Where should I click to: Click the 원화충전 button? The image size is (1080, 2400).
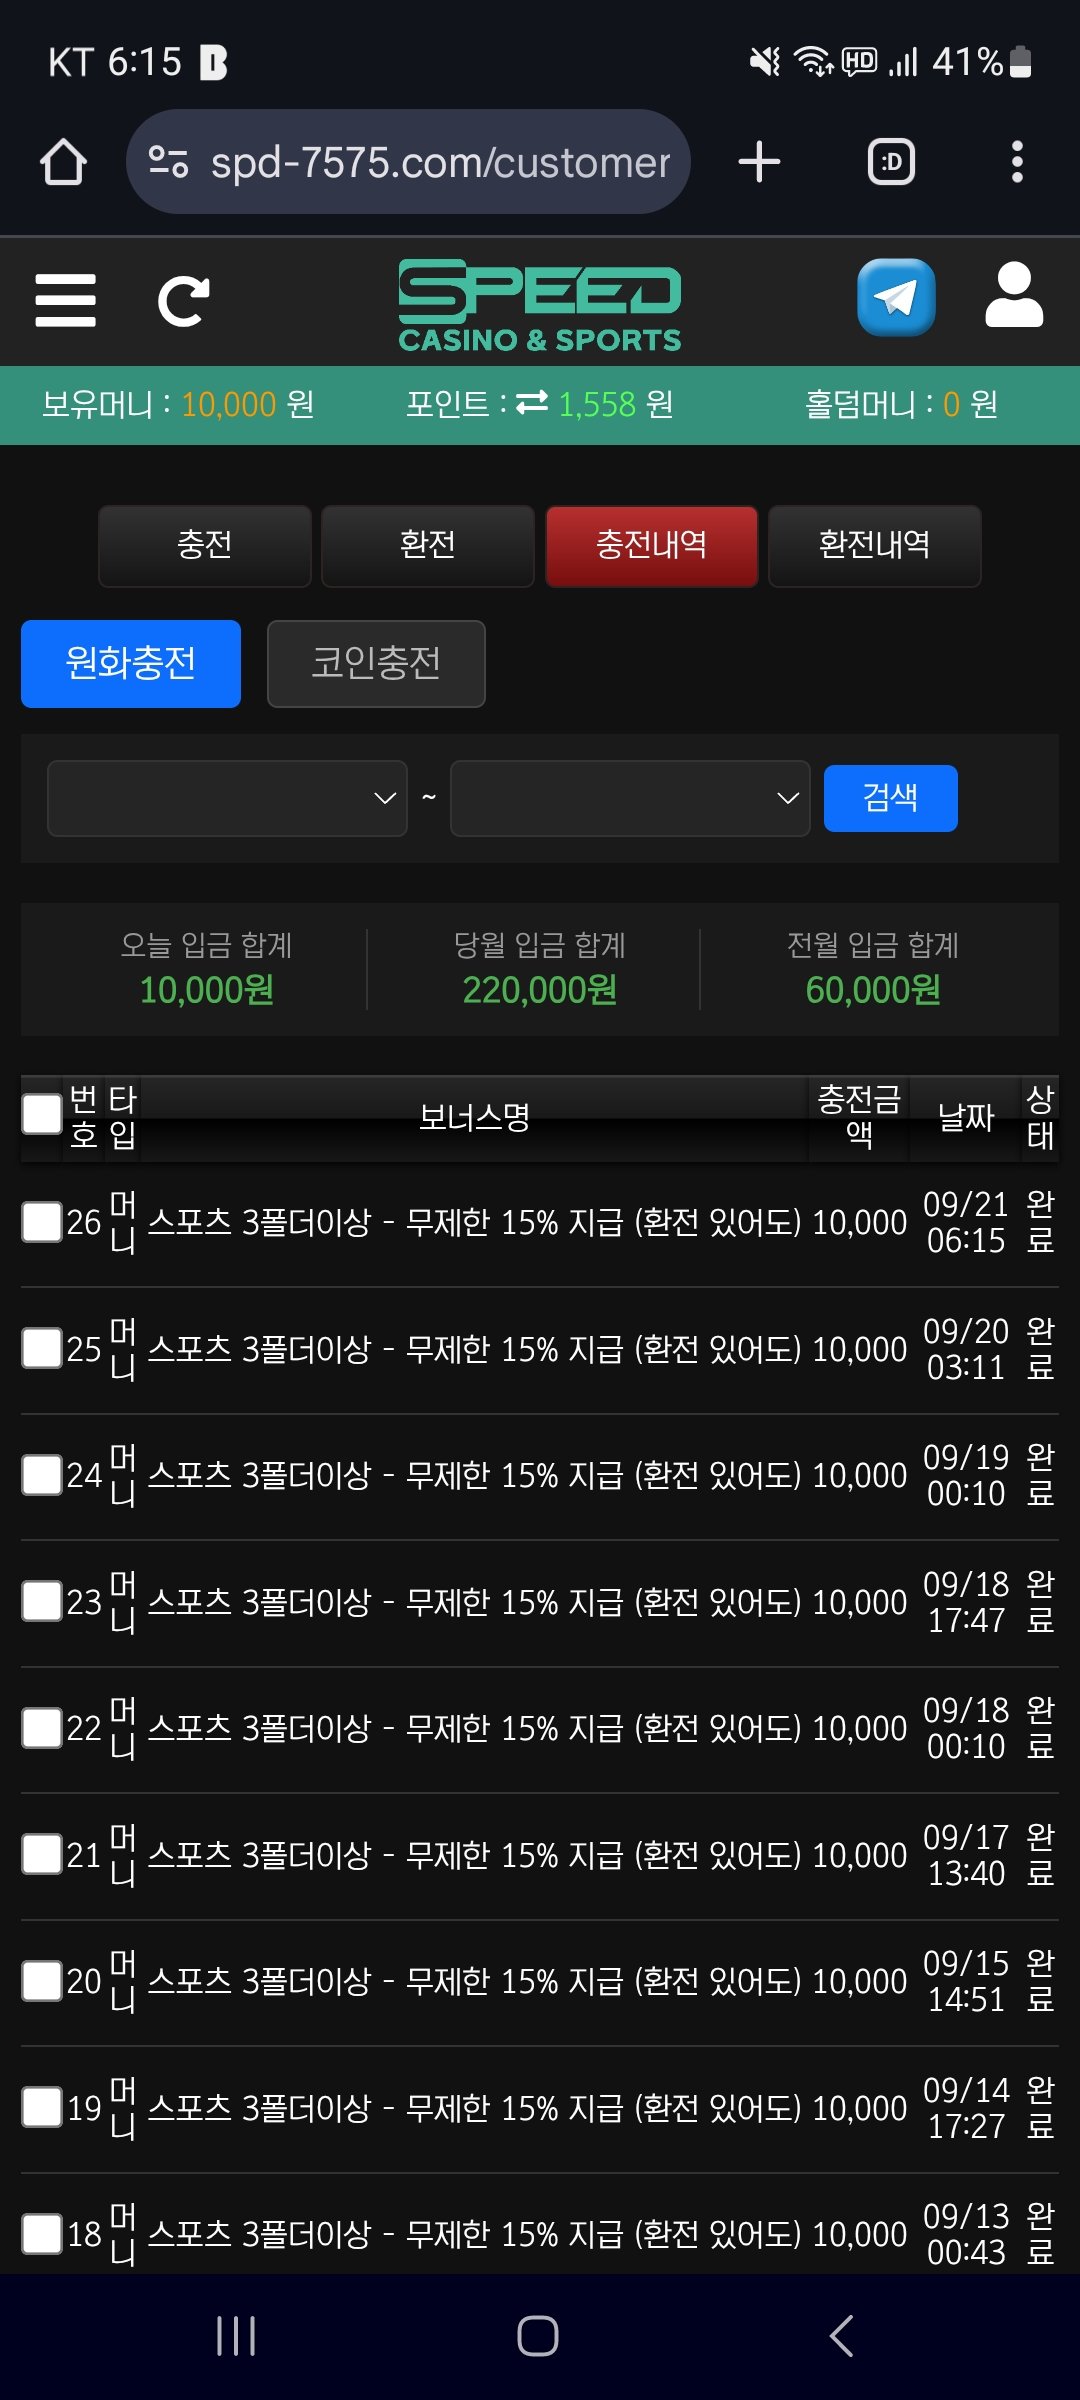click(x=131, y=663)
